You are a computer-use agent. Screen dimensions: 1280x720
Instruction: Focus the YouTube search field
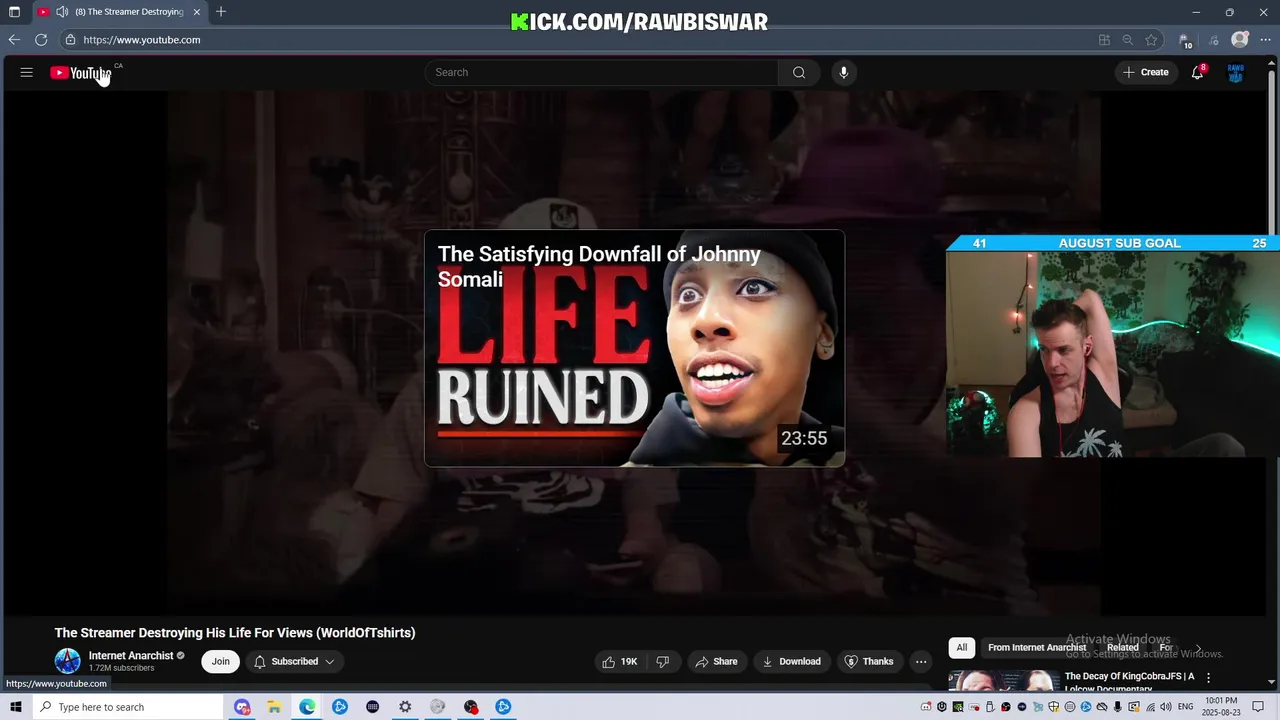[602, 72]
